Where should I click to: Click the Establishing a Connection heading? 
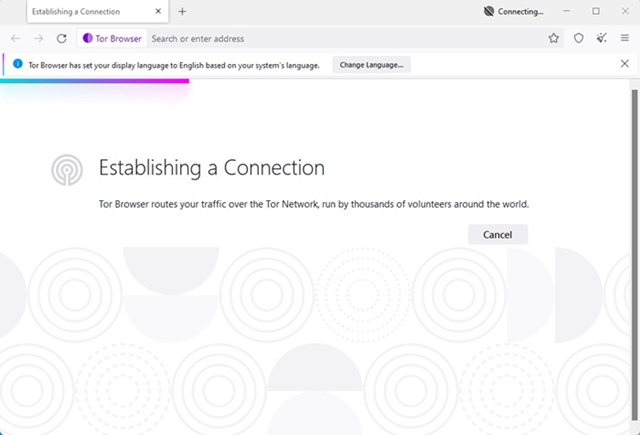coord(212,168)
